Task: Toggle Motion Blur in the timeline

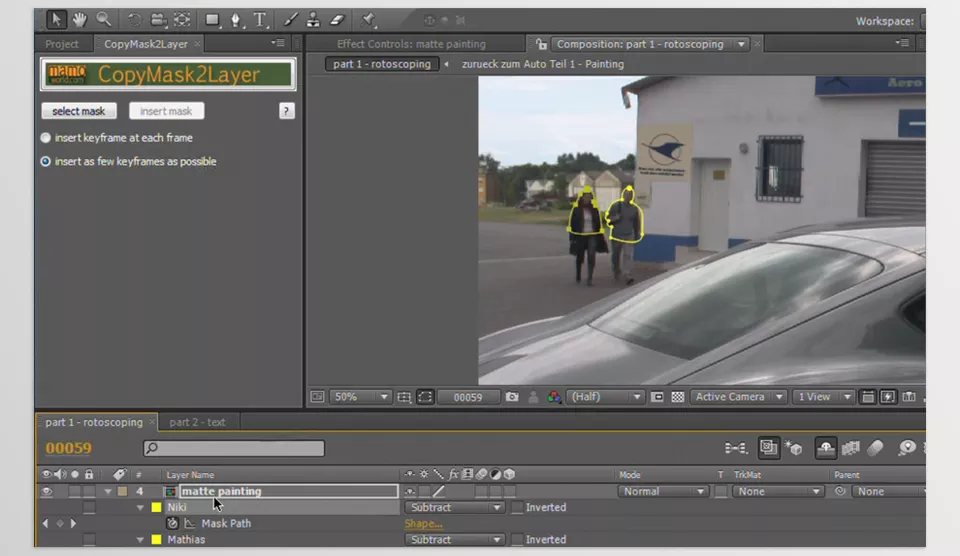Action: coord(876,448)
